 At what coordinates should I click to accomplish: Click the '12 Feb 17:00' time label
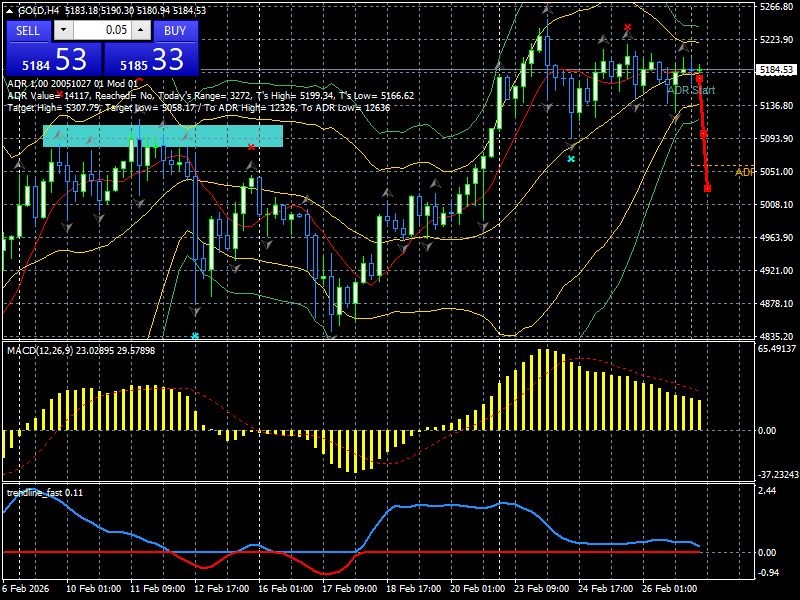coord(221,589)
